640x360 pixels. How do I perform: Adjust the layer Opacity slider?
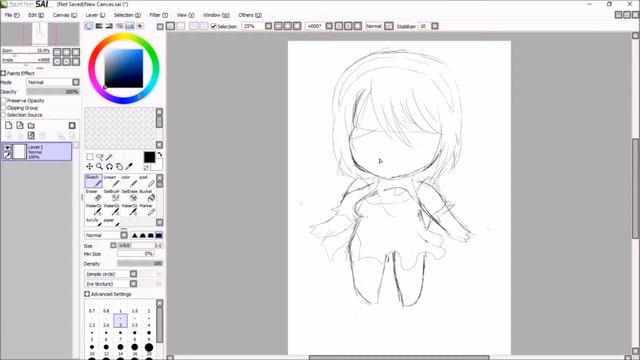(53, 92)
